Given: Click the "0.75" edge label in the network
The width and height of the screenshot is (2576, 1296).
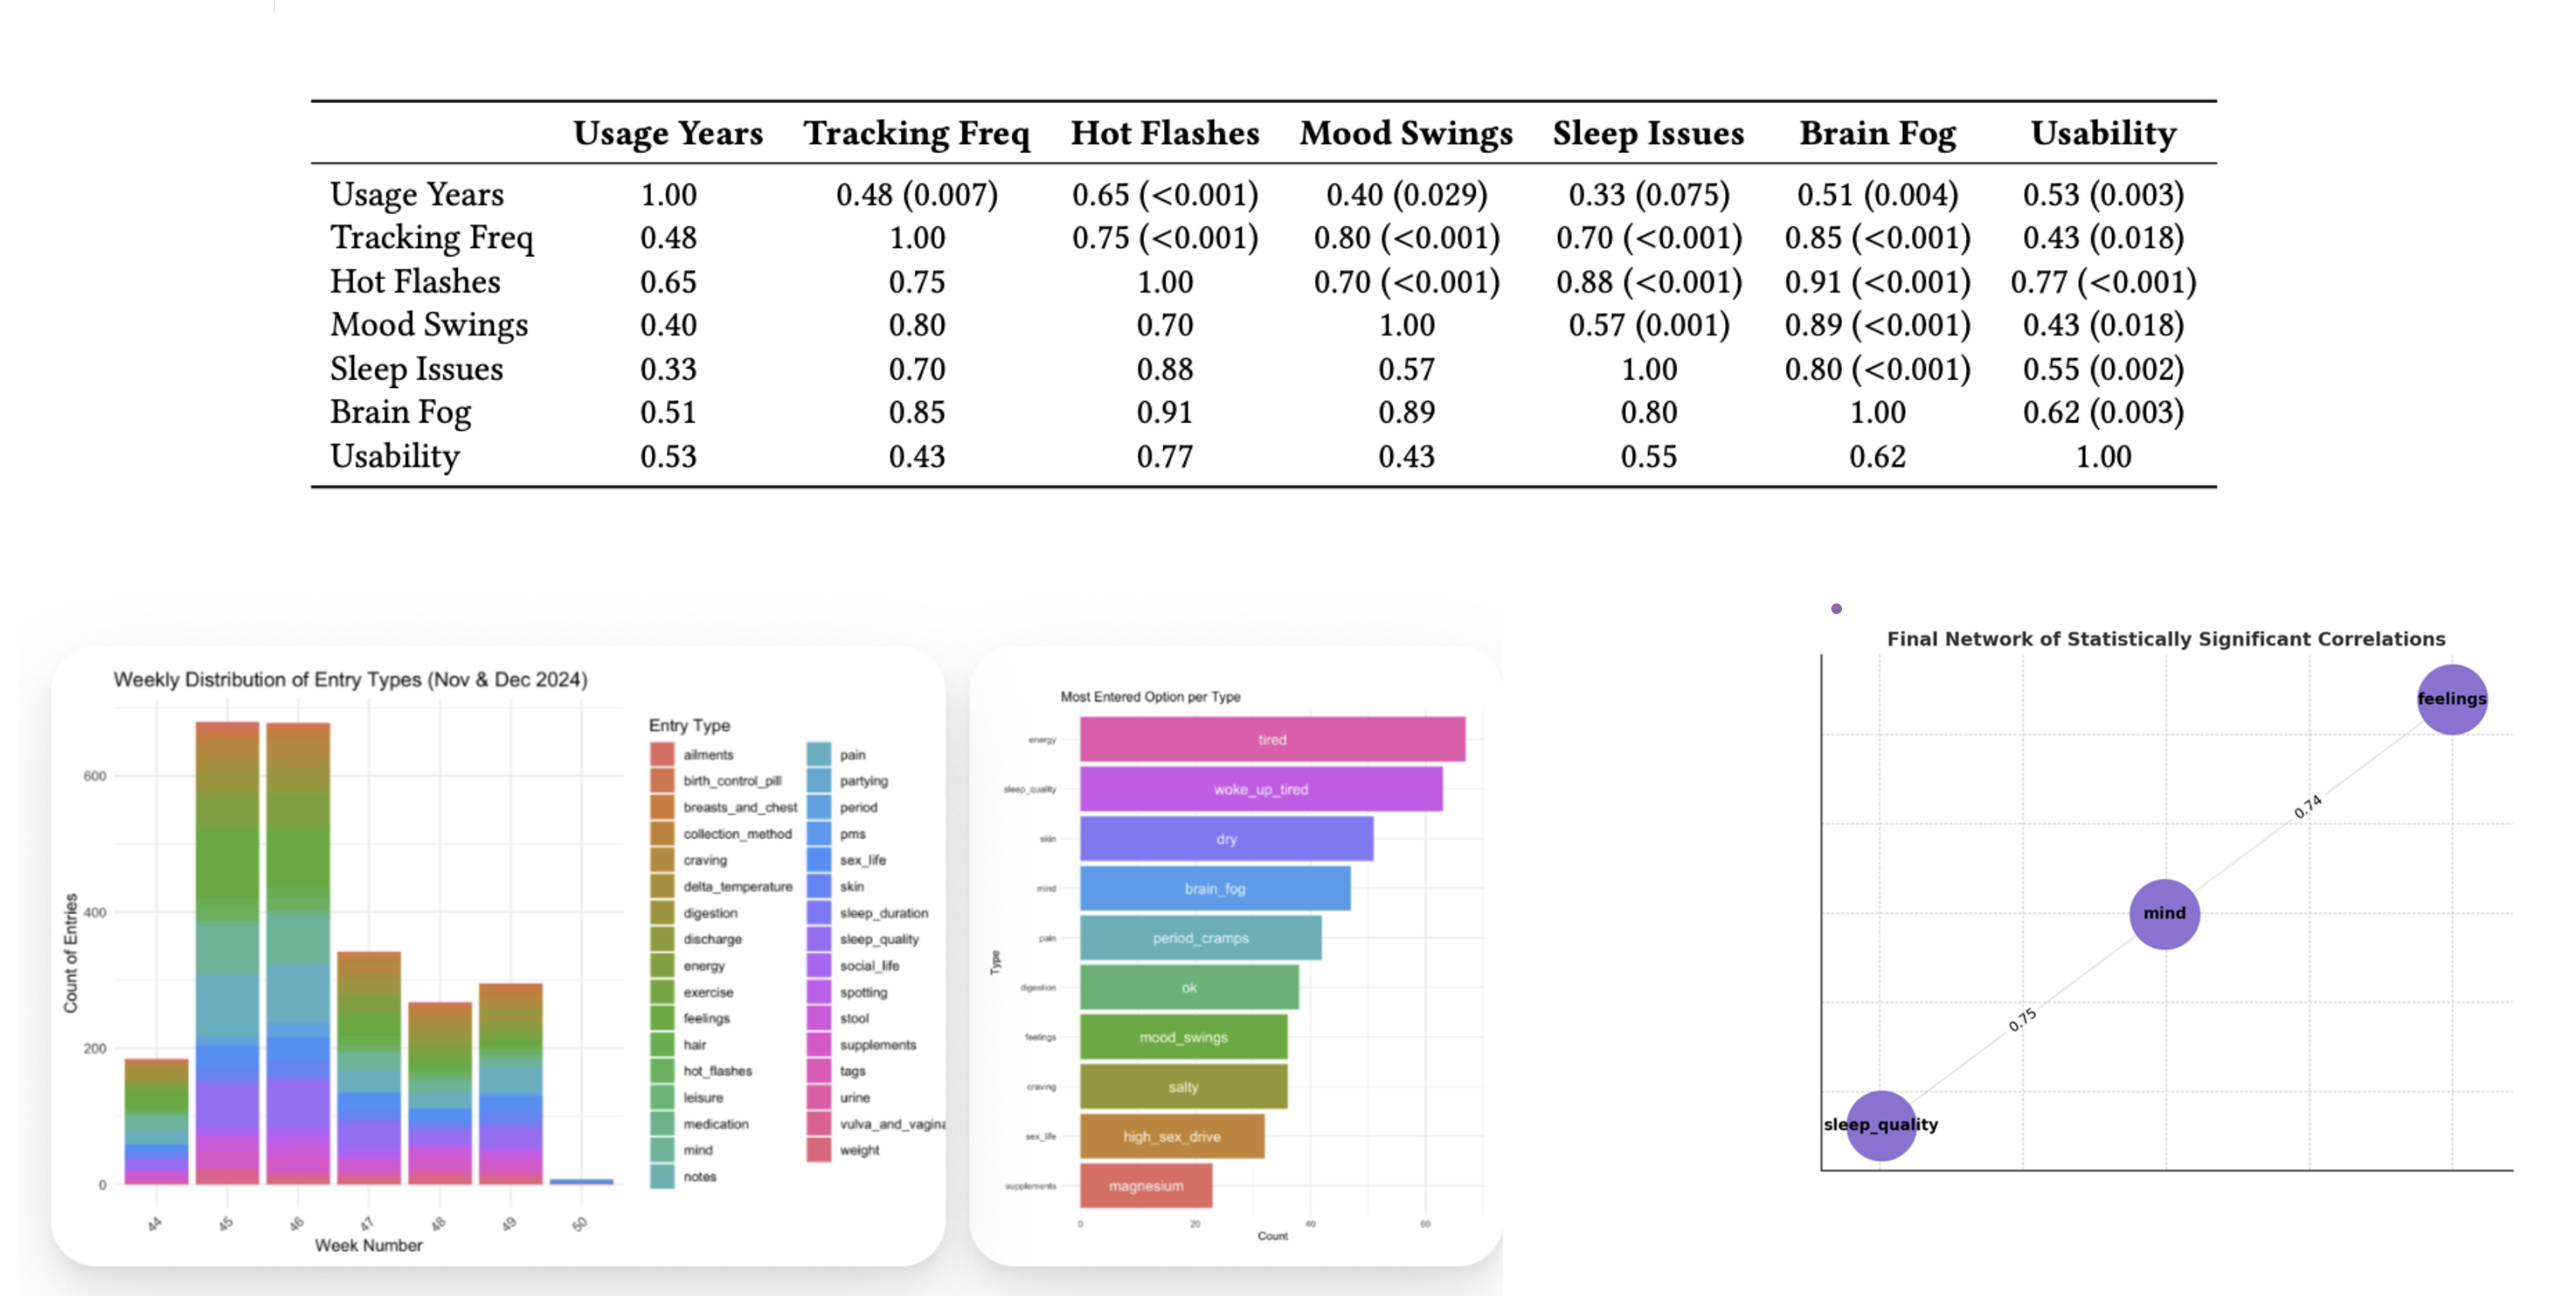Looking at the screenshot, I should [2024, 1021].
